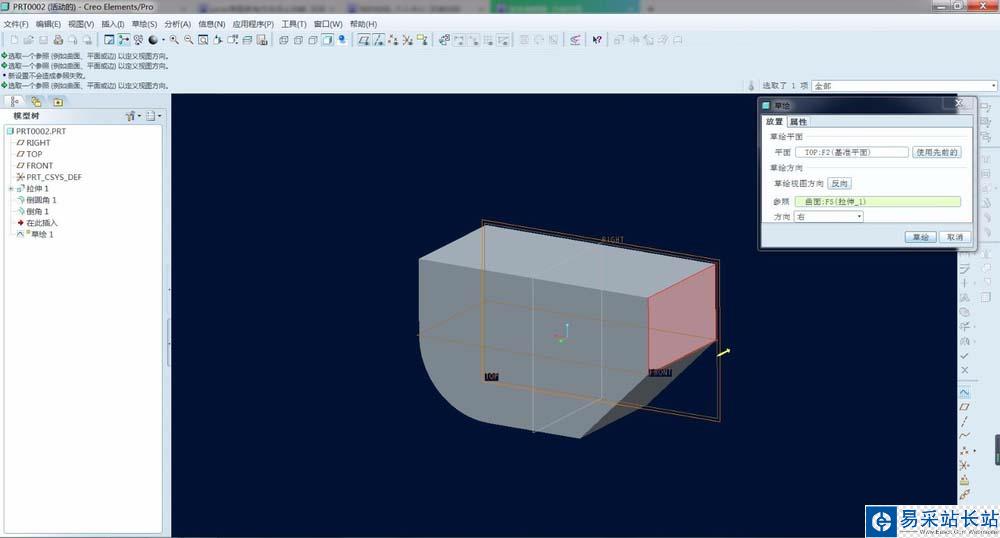1000x538 pixels.
Task: Open the shaded sphere appearance gallery icon
Action: (153, 40)
